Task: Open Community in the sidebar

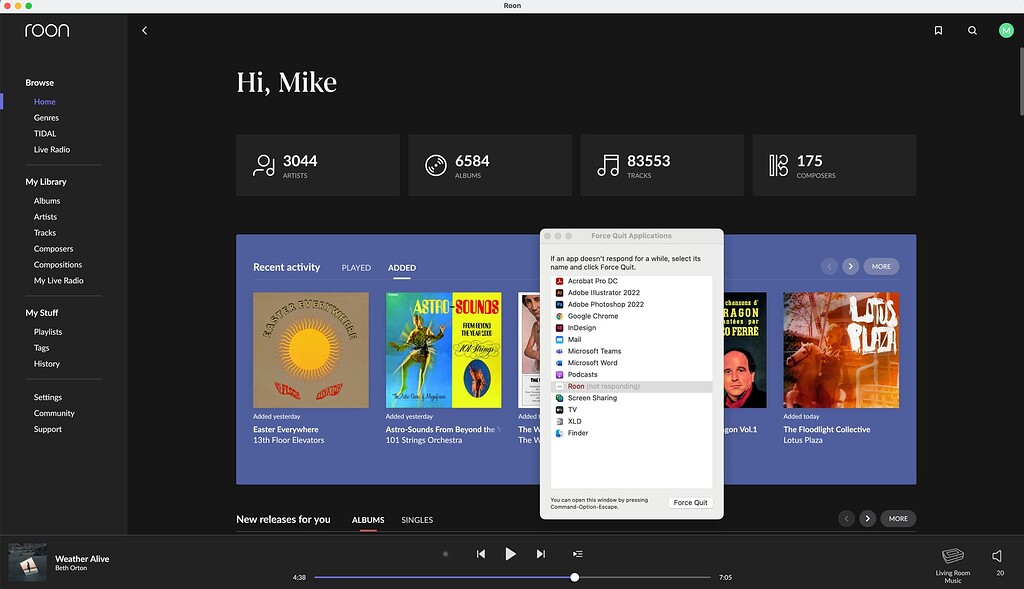Action: [54, 413]
